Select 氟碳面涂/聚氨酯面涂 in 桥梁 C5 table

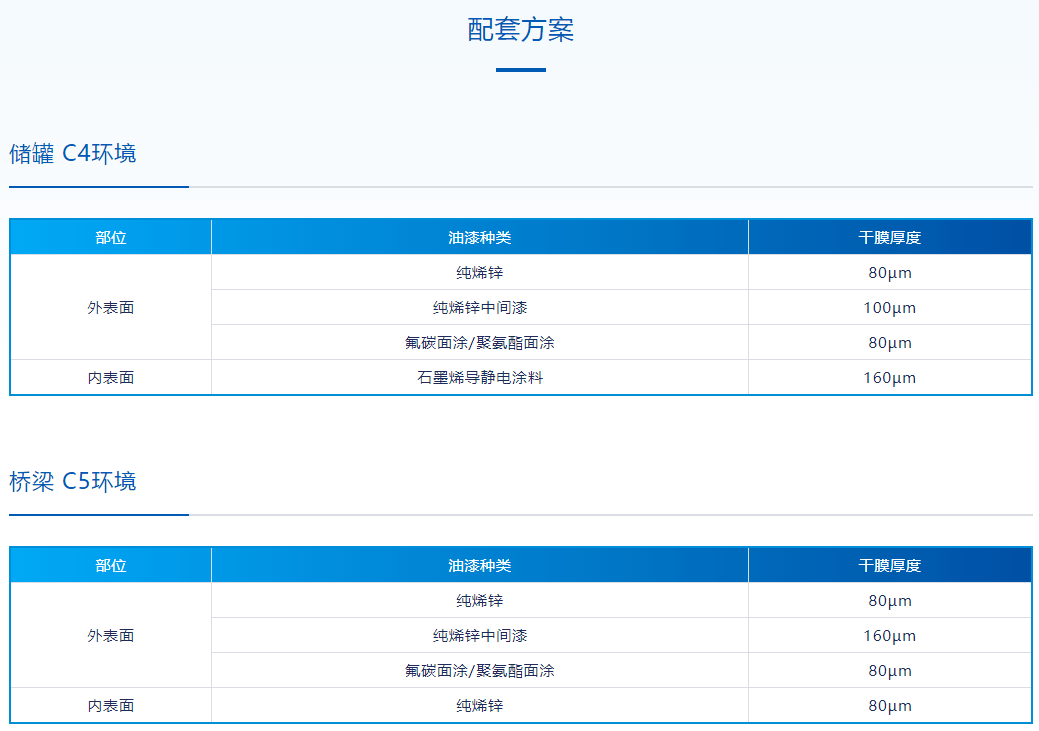(480, 671)
